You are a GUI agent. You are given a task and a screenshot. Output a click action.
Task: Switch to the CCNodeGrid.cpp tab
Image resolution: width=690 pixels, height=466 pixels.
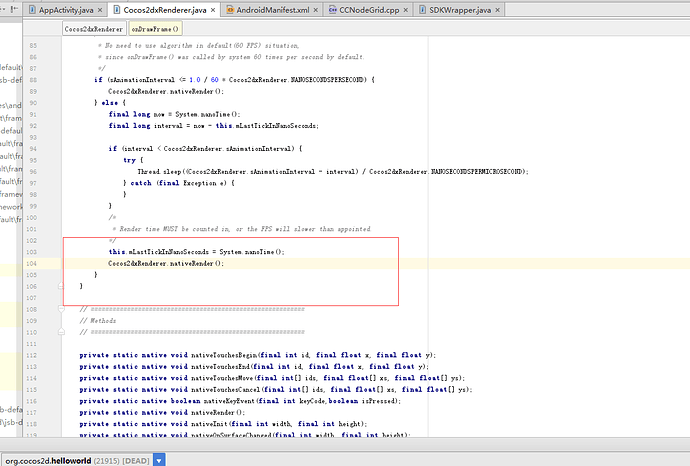369,10
